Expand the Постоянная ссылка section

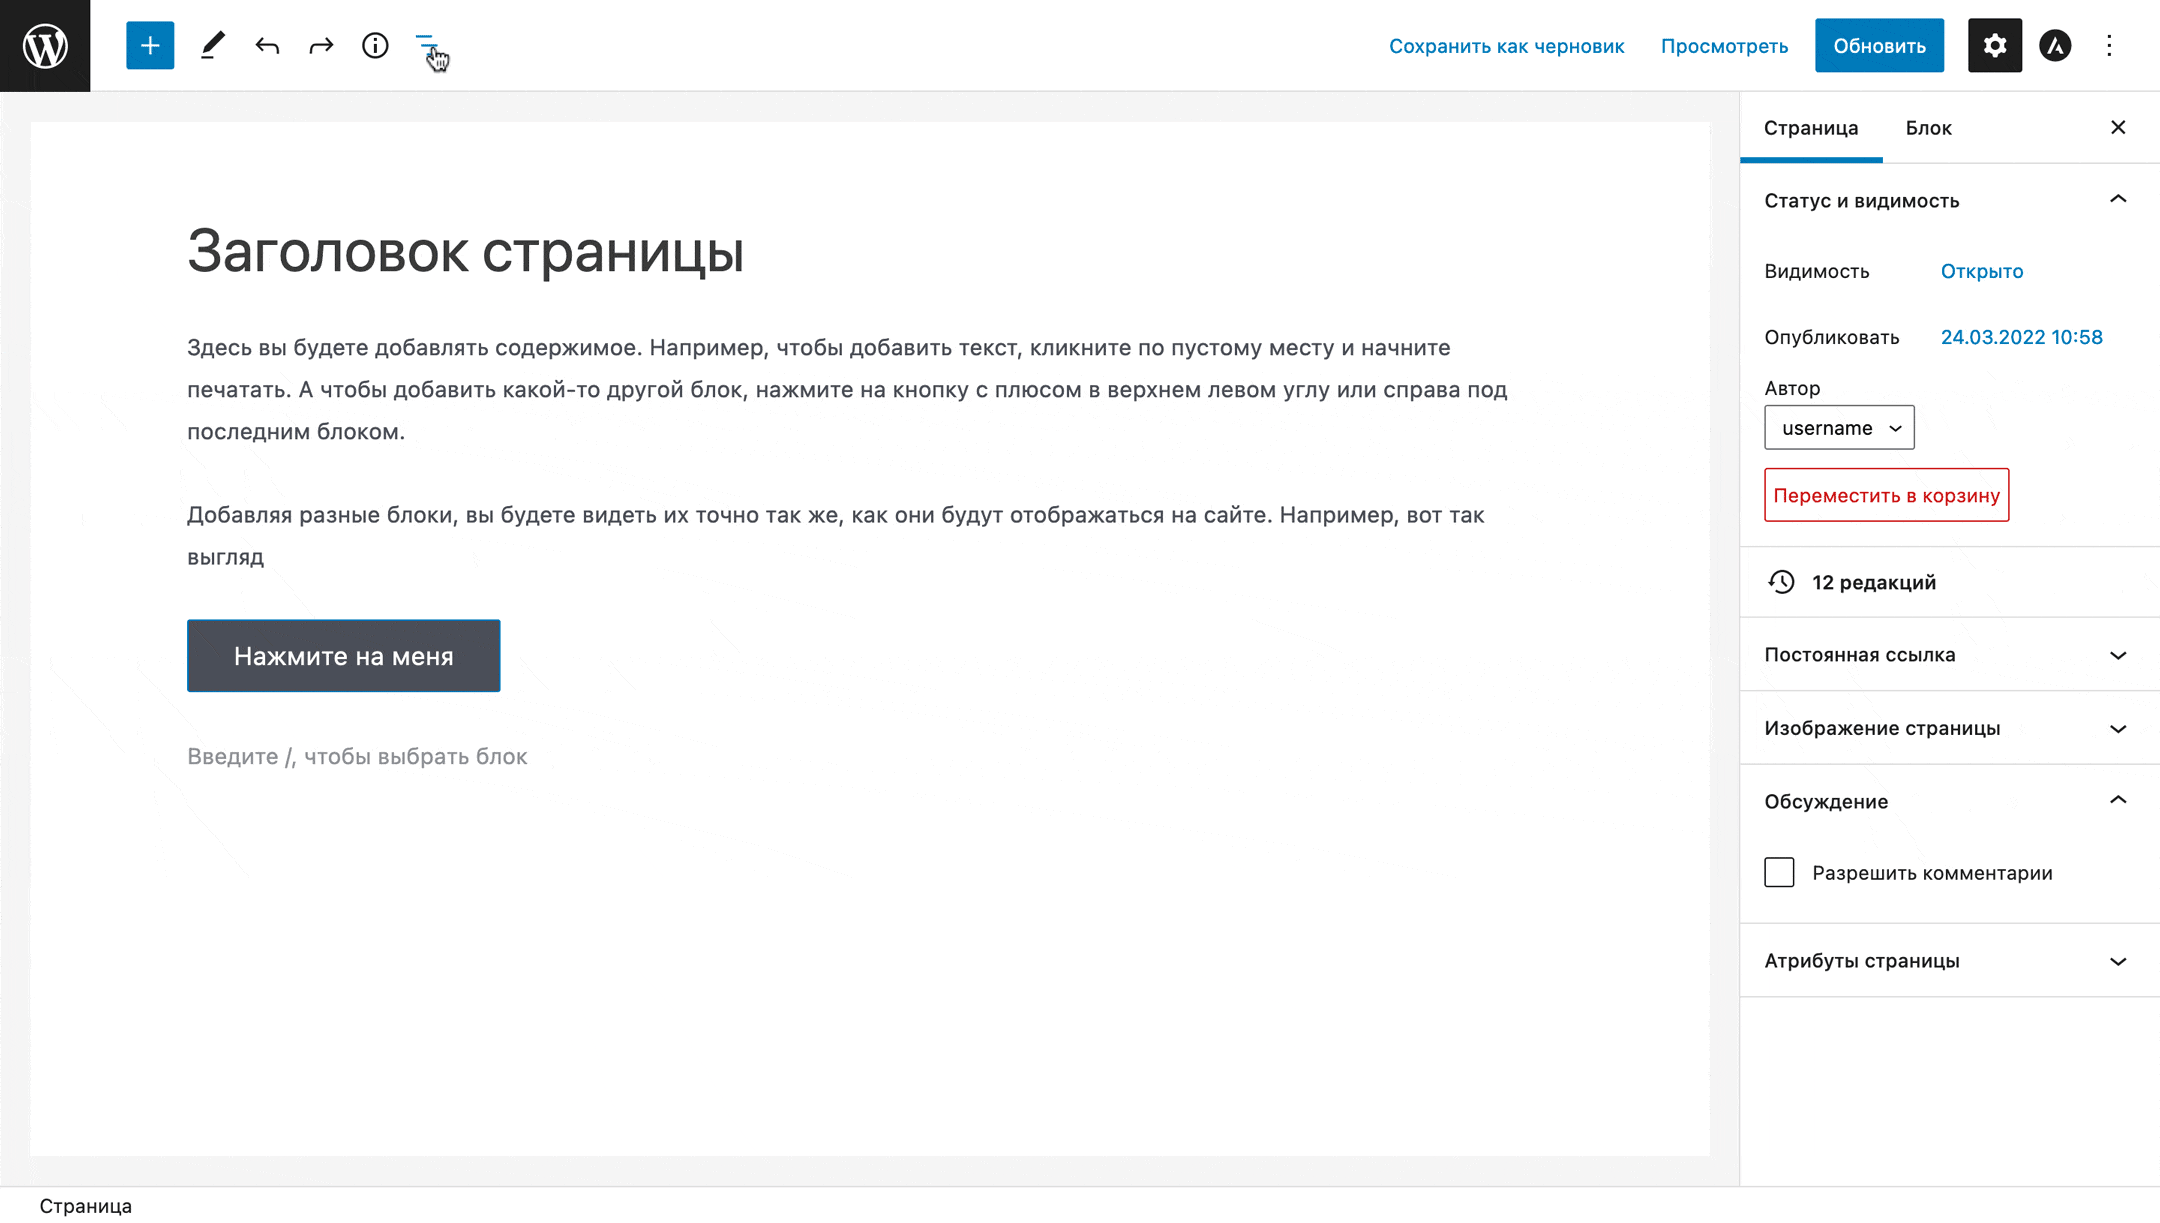1943,655
